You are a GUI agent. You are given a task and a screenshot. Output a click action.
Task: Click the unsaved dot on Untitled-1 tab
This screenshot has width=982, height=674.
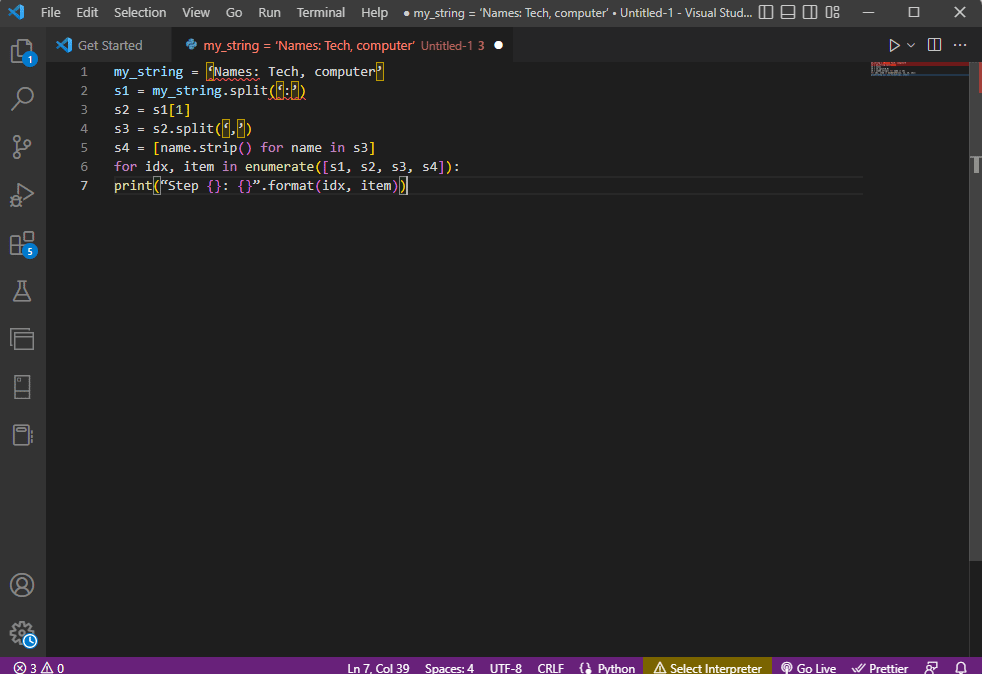499,45
